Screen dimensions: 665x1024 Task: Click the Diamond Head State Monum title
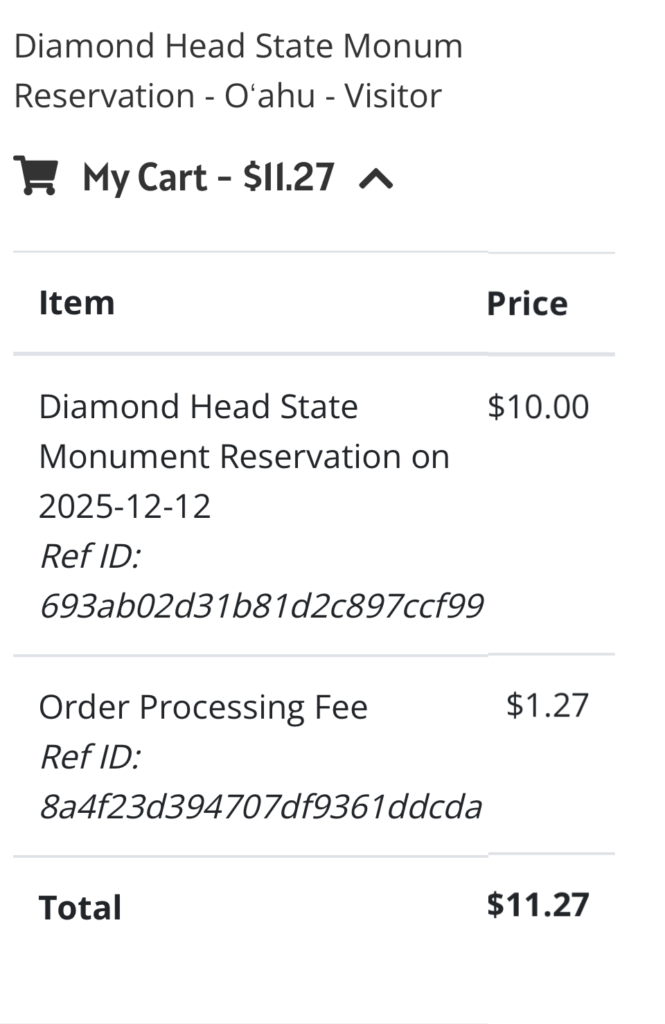click(x=238, y=46)
